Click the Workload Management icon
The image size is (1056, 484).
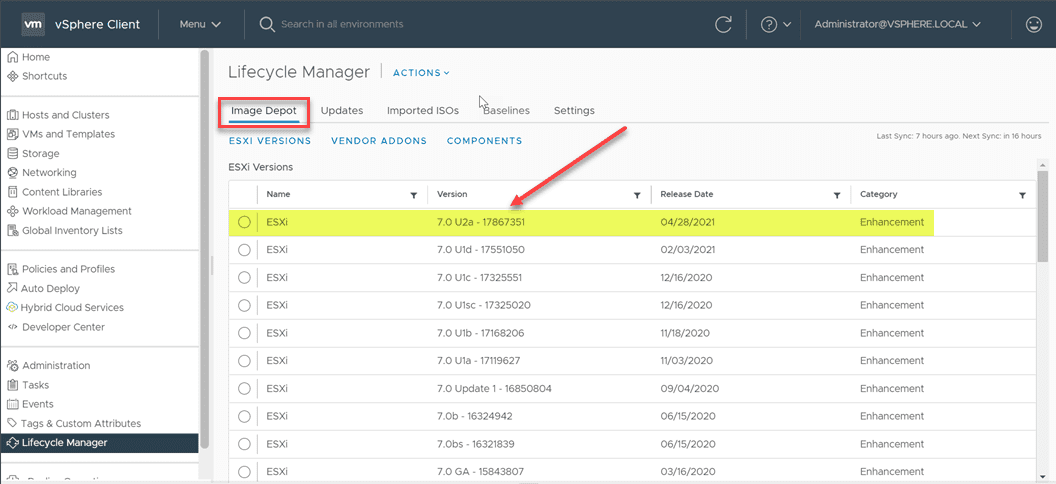pyautogui.click(x=12, y=211)
